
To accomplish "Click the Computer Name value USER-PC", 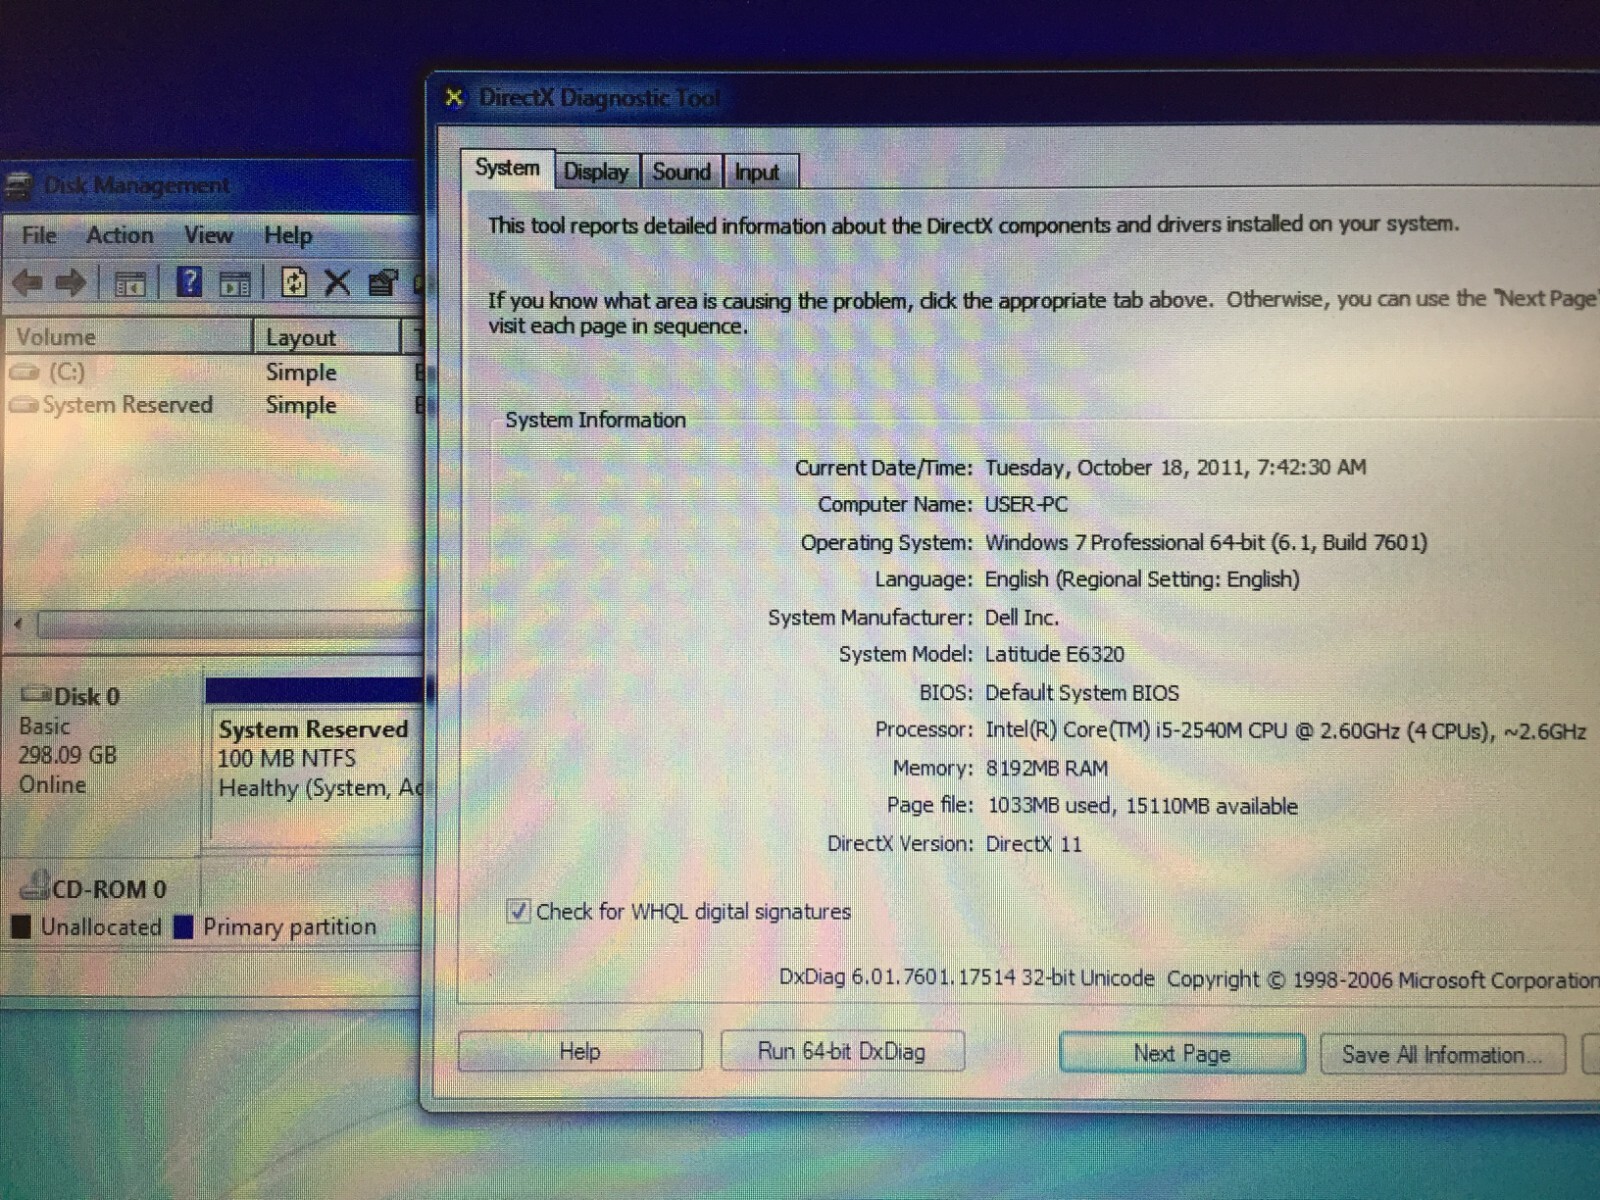I will pyautogui.click(x=1026, y=504).
